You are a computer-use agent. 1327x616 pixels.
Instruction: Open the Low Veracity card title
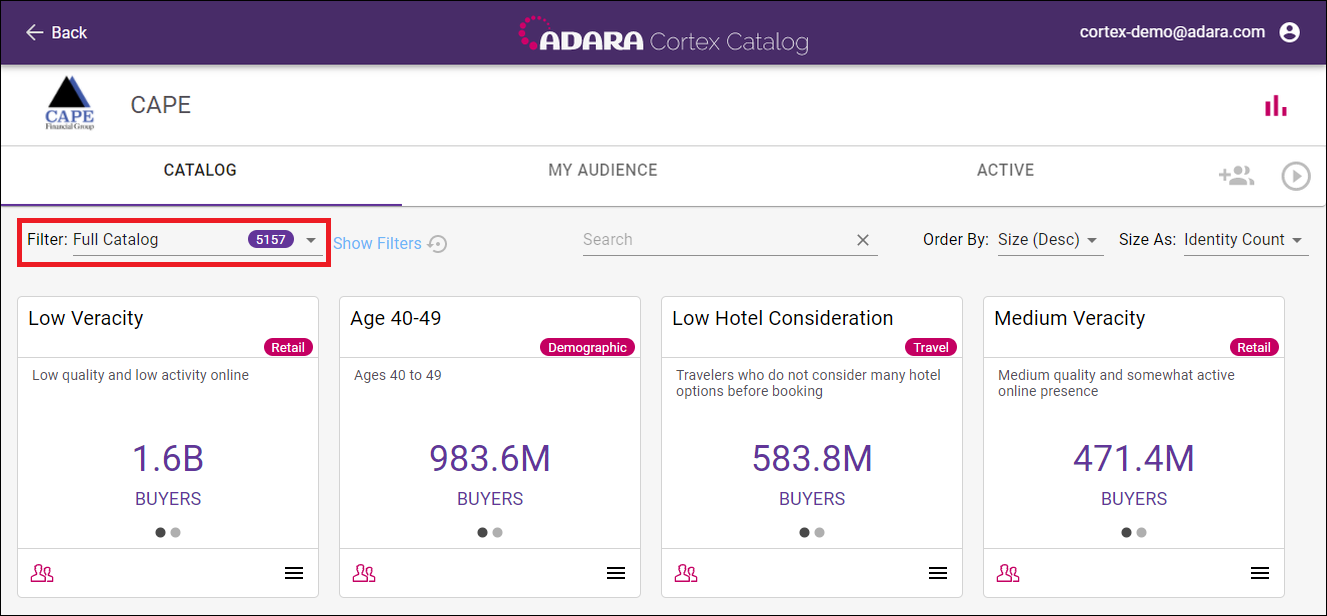pyautogui.click(x=86, y=318)
